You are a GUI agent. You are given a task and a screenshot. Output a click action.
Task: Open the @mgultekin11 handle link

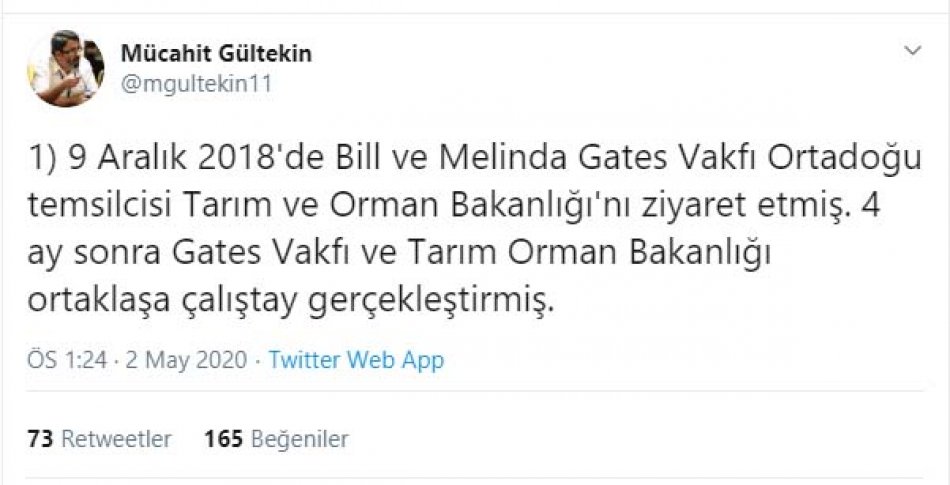click(x=195, y=84)
